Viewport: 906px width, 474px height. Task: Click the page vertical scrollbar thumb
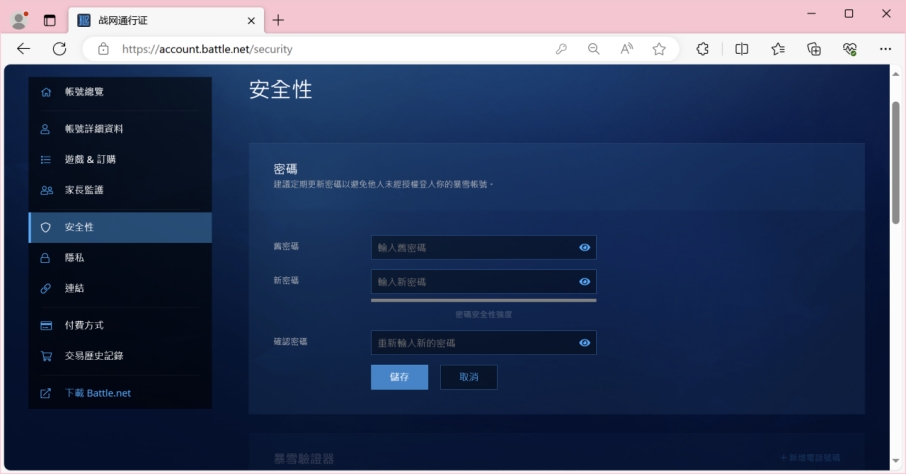click(x=896, y=162)
